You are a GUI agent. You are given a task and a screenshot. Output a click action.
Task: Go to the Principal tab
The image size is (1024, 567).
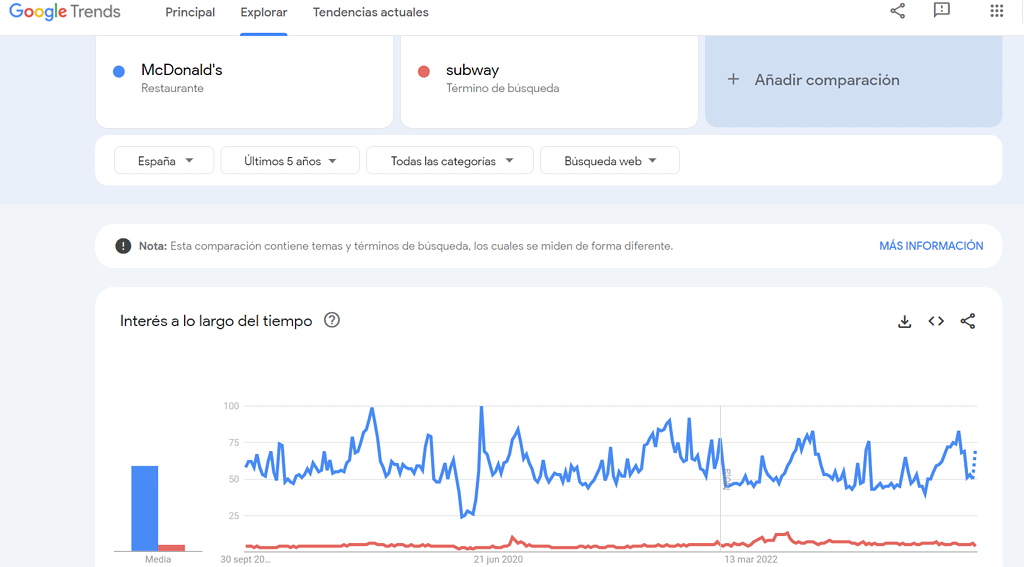190,12
